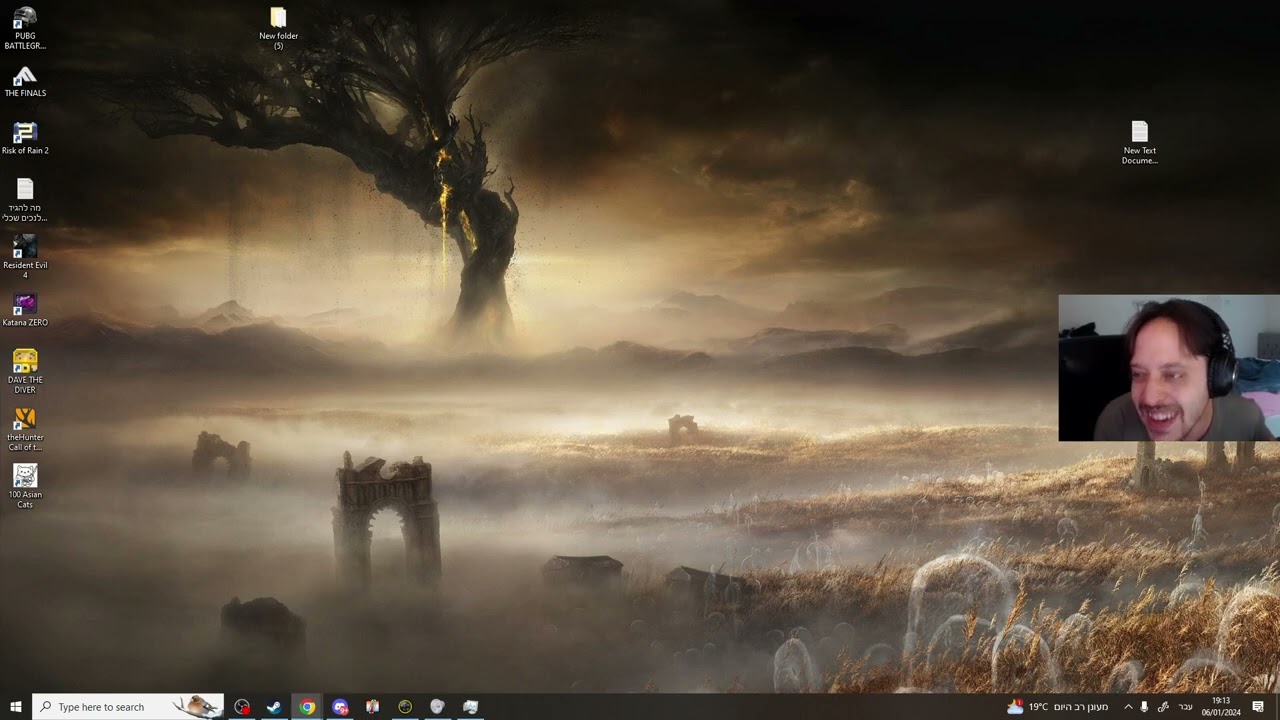
Task: Open Steam from the taskbar
Action: (x=274, y=707)
